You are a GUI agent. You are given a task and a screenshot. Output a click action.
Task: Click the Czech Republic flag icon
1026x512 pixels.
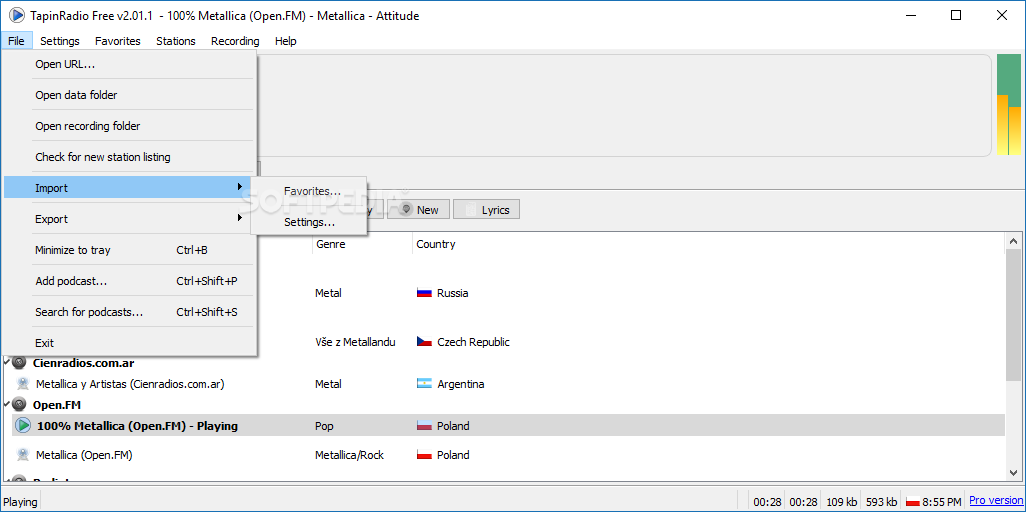click(x=424, y=342)
